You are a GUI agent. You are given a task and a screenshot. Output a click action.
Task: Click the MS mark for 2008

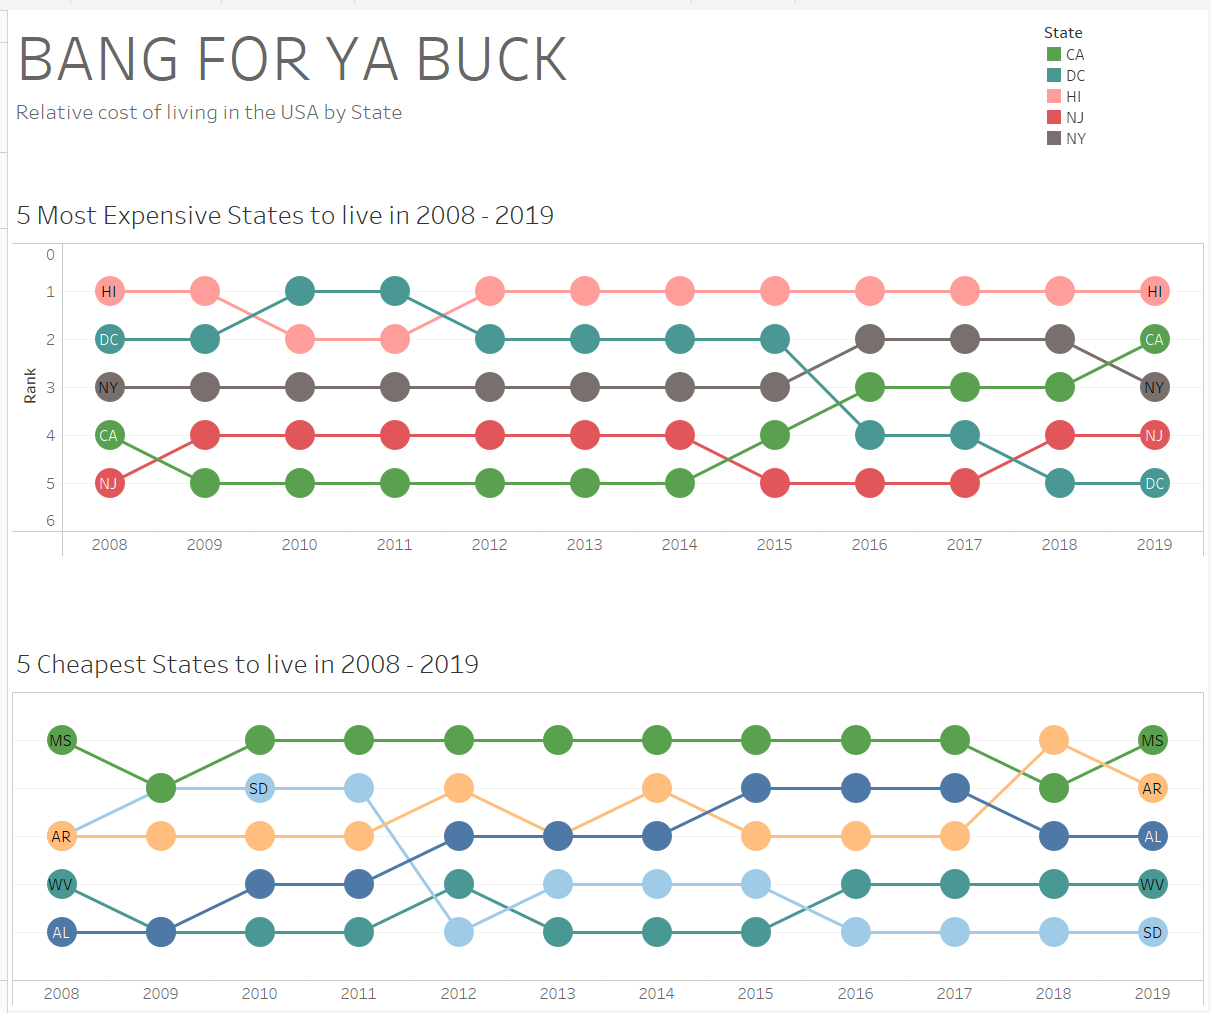click(62, 741)
